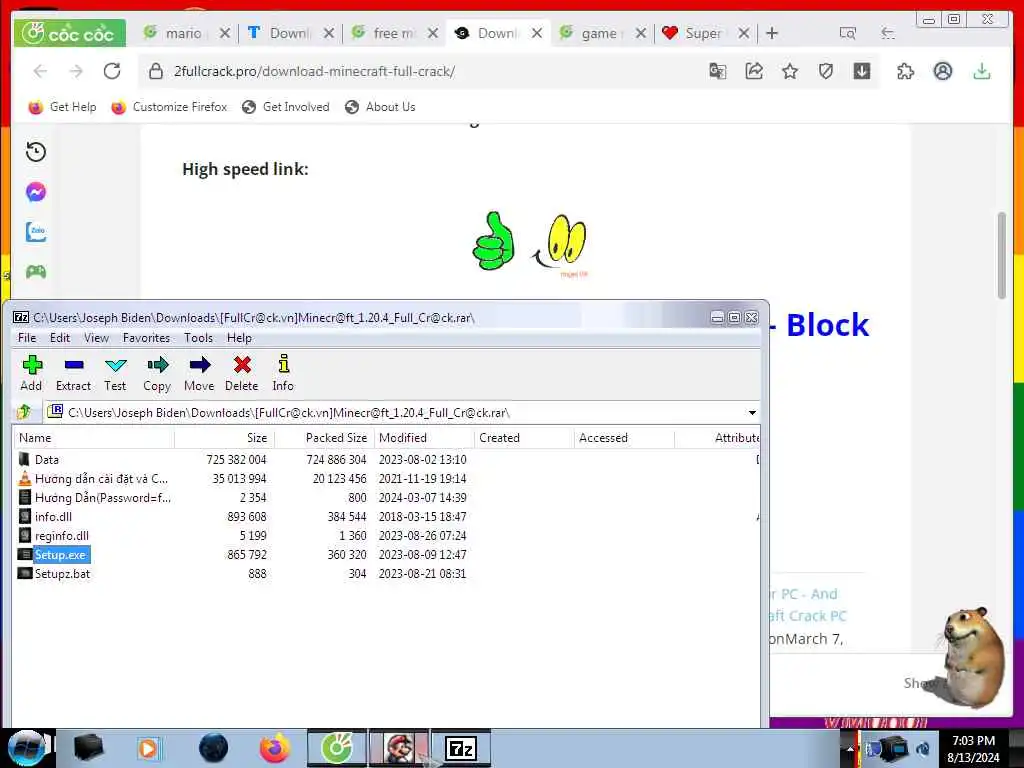Open the File menu in 7-Zip
1024x768 pixels.
tap(27, 338)
